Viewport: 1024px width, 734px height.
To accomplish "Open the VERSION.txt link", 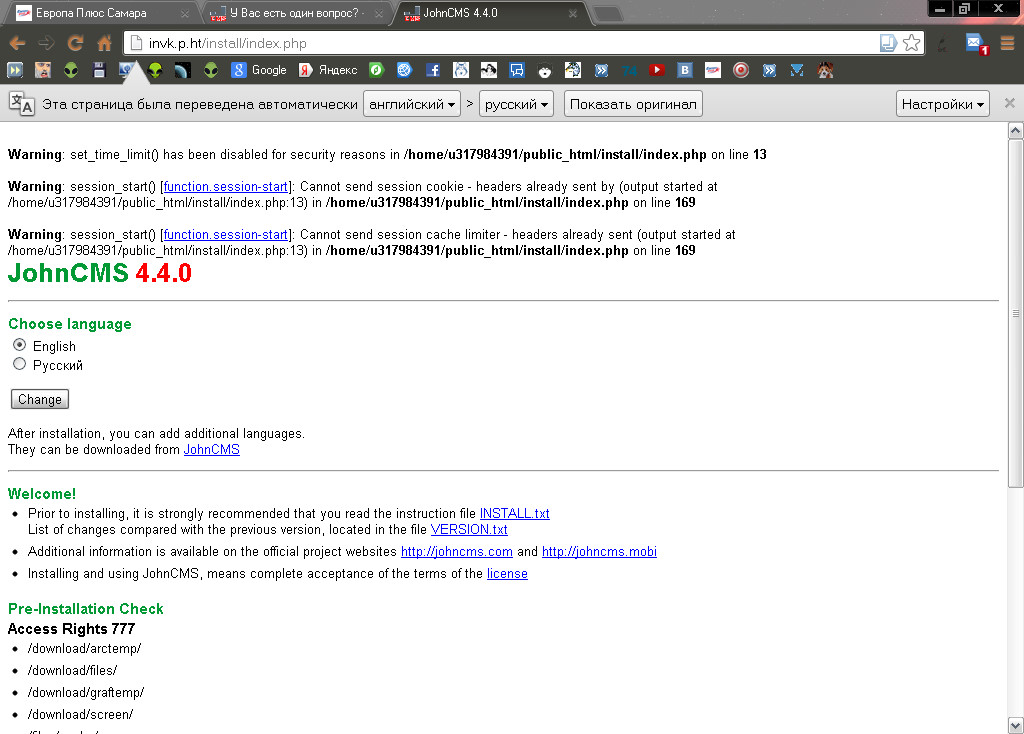I will 469,530.
